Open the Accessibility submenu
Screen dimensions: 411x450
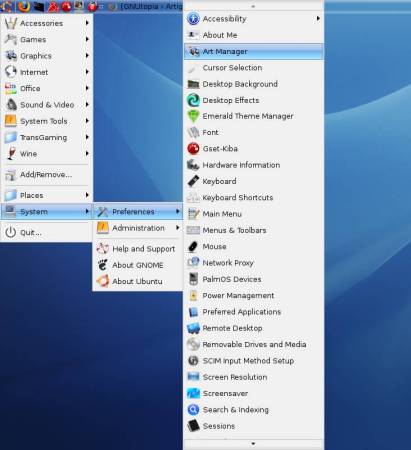(x=253, y=19)
